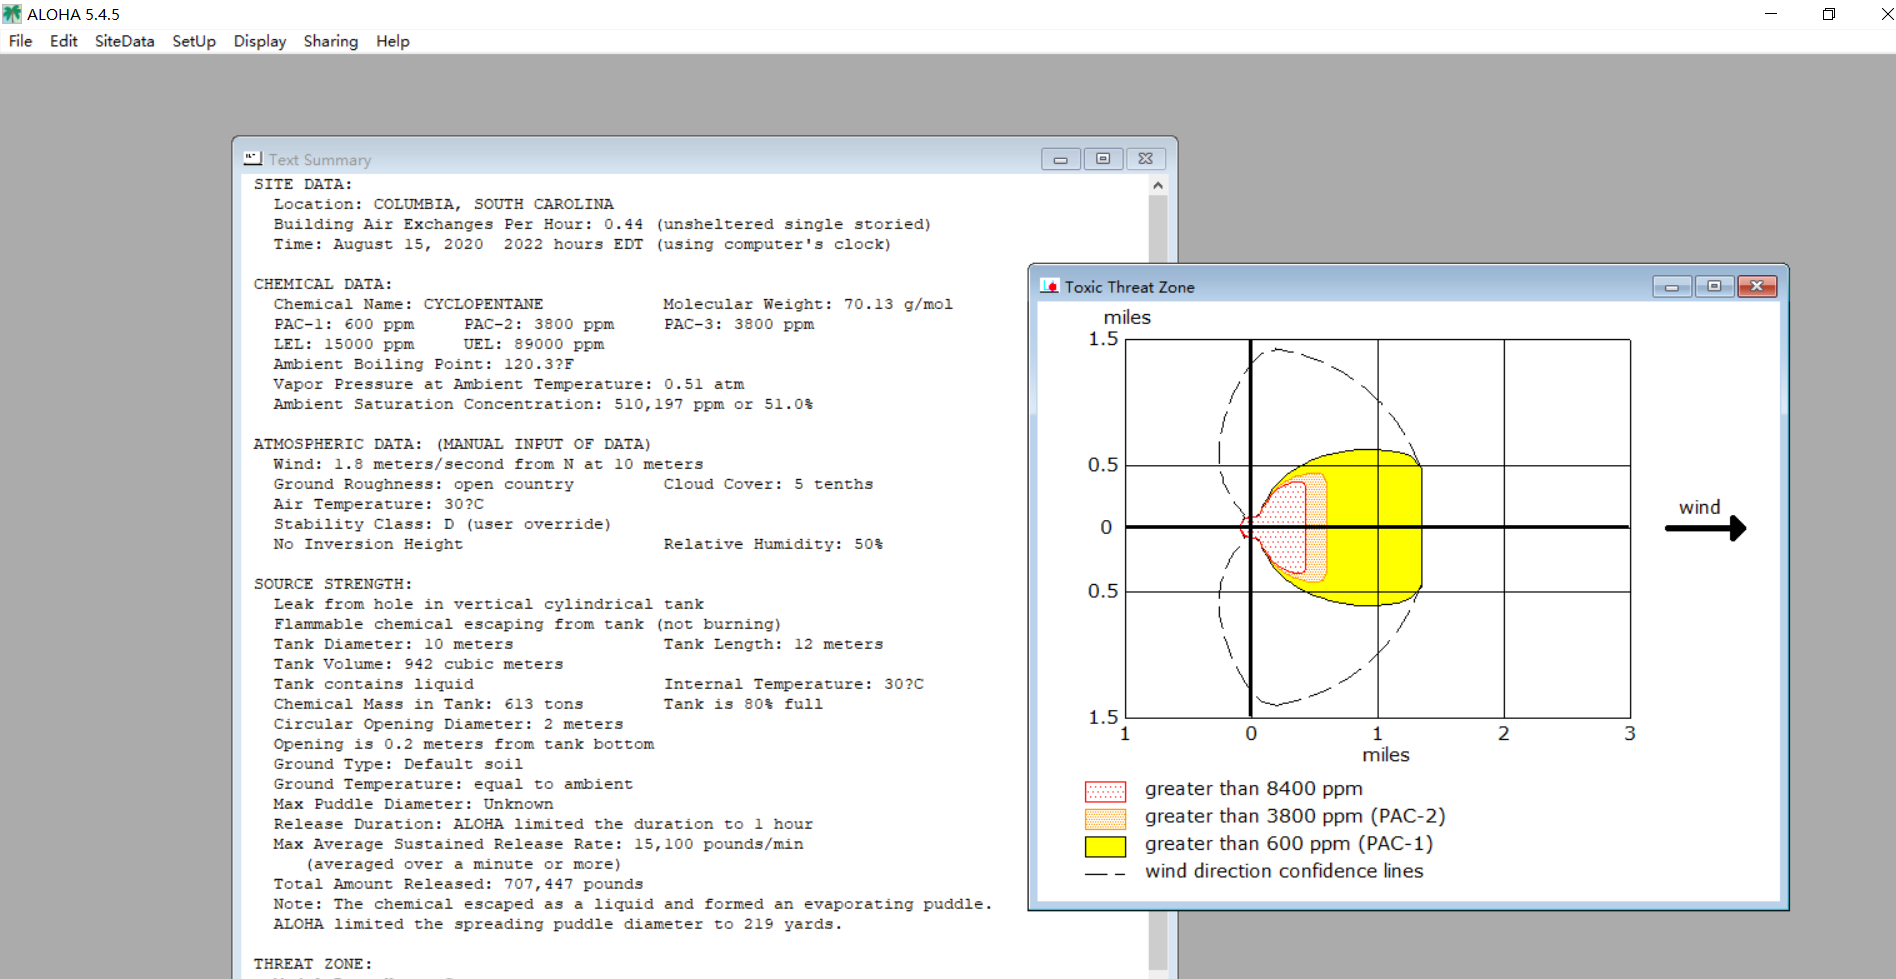
Task: Click the ALOHA palm tree application icon
Action: click(x=12, y=14)
